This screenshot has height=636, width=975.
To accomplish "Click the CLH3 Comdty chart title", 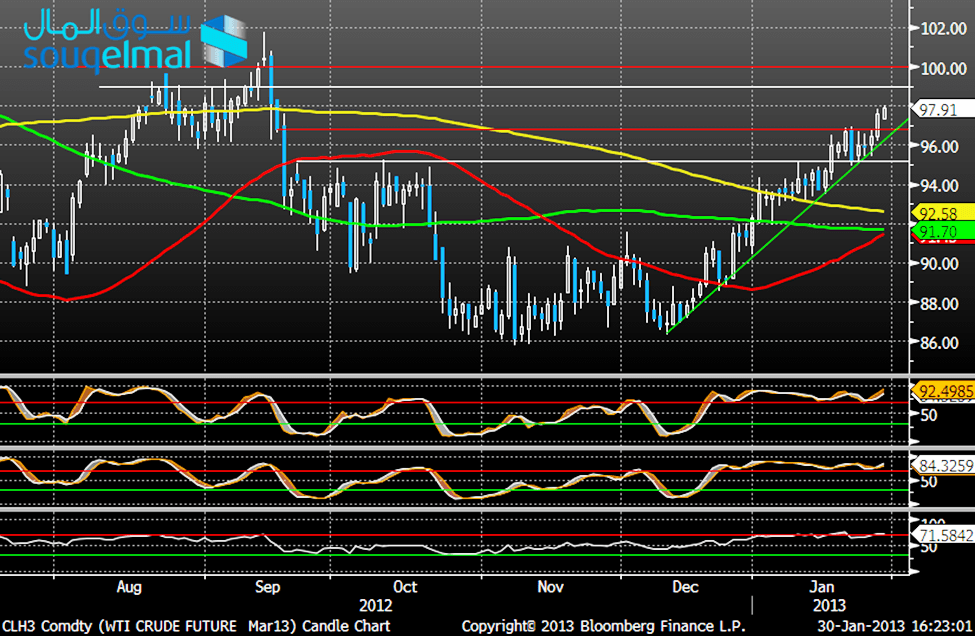I will click(196, 626).
